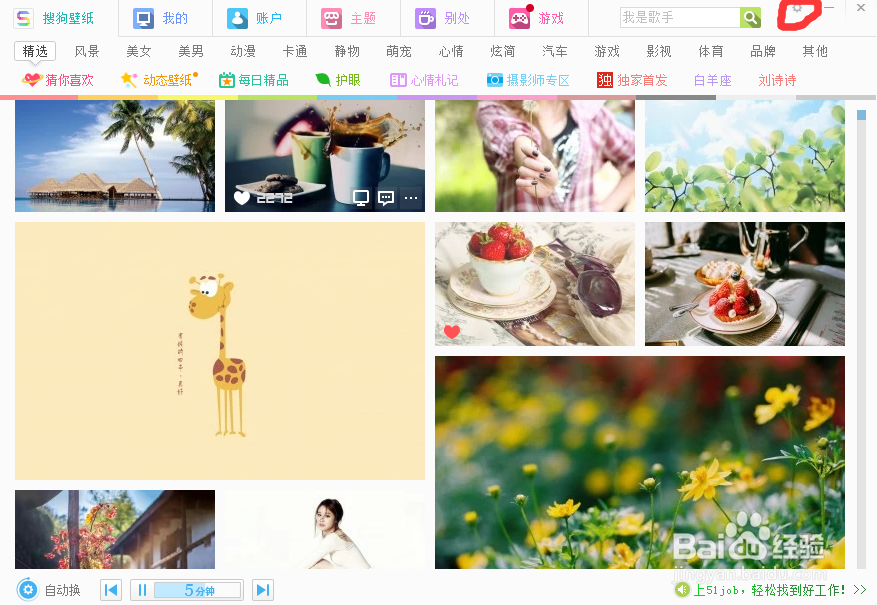Image resolution: width=877 pixels, height=605 pixels.
Task: Open the 我的 (My) monitor tab
Action: tap(161, 18)
